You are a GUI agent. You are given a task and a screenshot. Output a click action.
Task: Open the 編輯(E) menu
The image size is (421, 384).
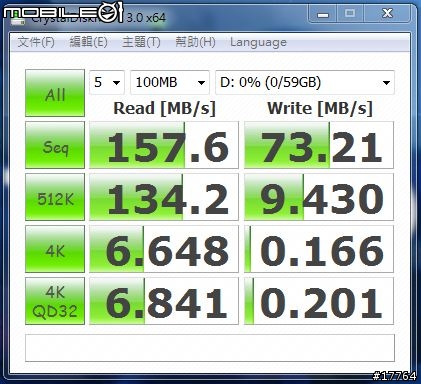88,42
